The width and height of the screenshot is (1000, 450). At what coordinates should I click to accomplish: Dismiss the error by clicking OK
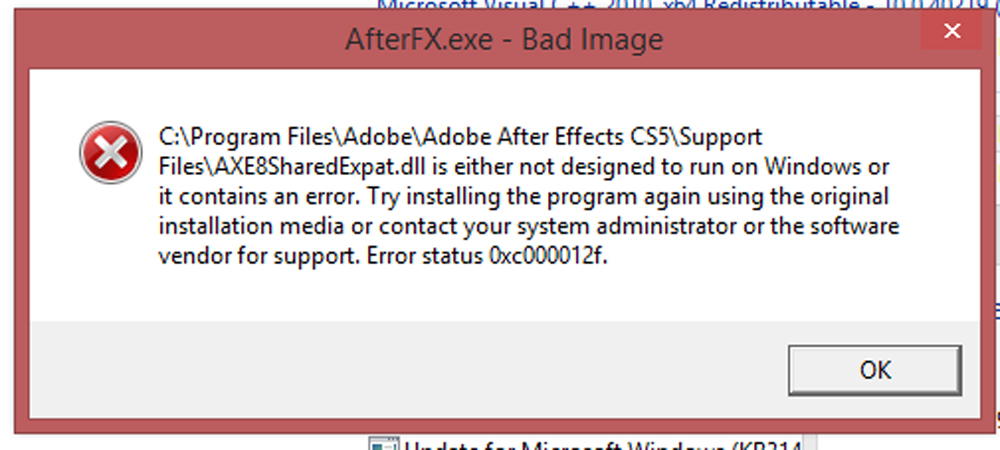[874, 370]
